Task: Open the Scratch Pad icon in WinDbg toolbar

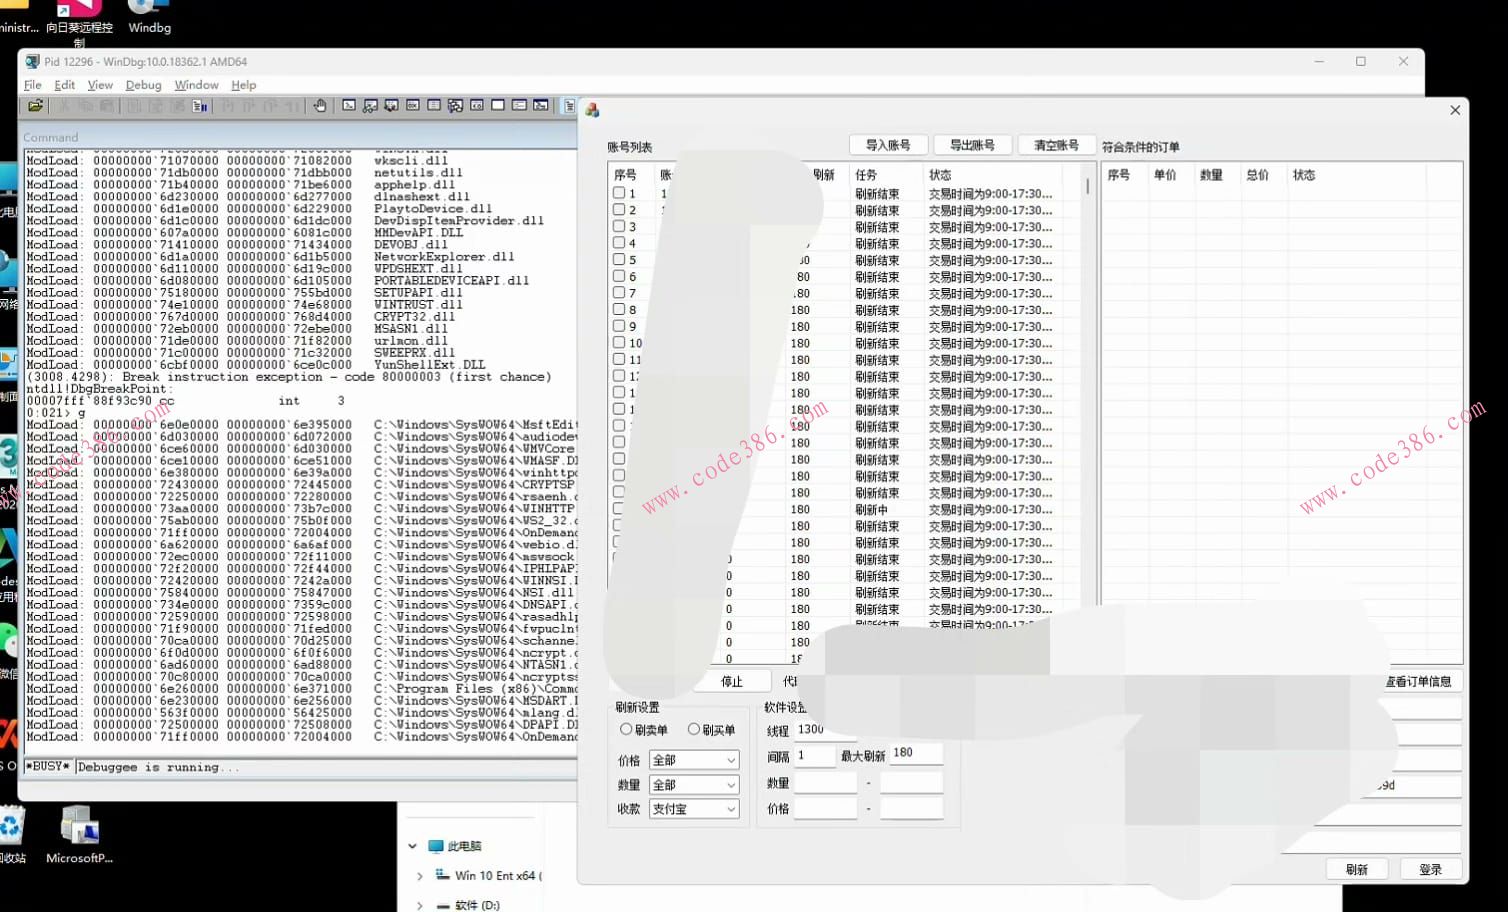Action: pos(498,105)
